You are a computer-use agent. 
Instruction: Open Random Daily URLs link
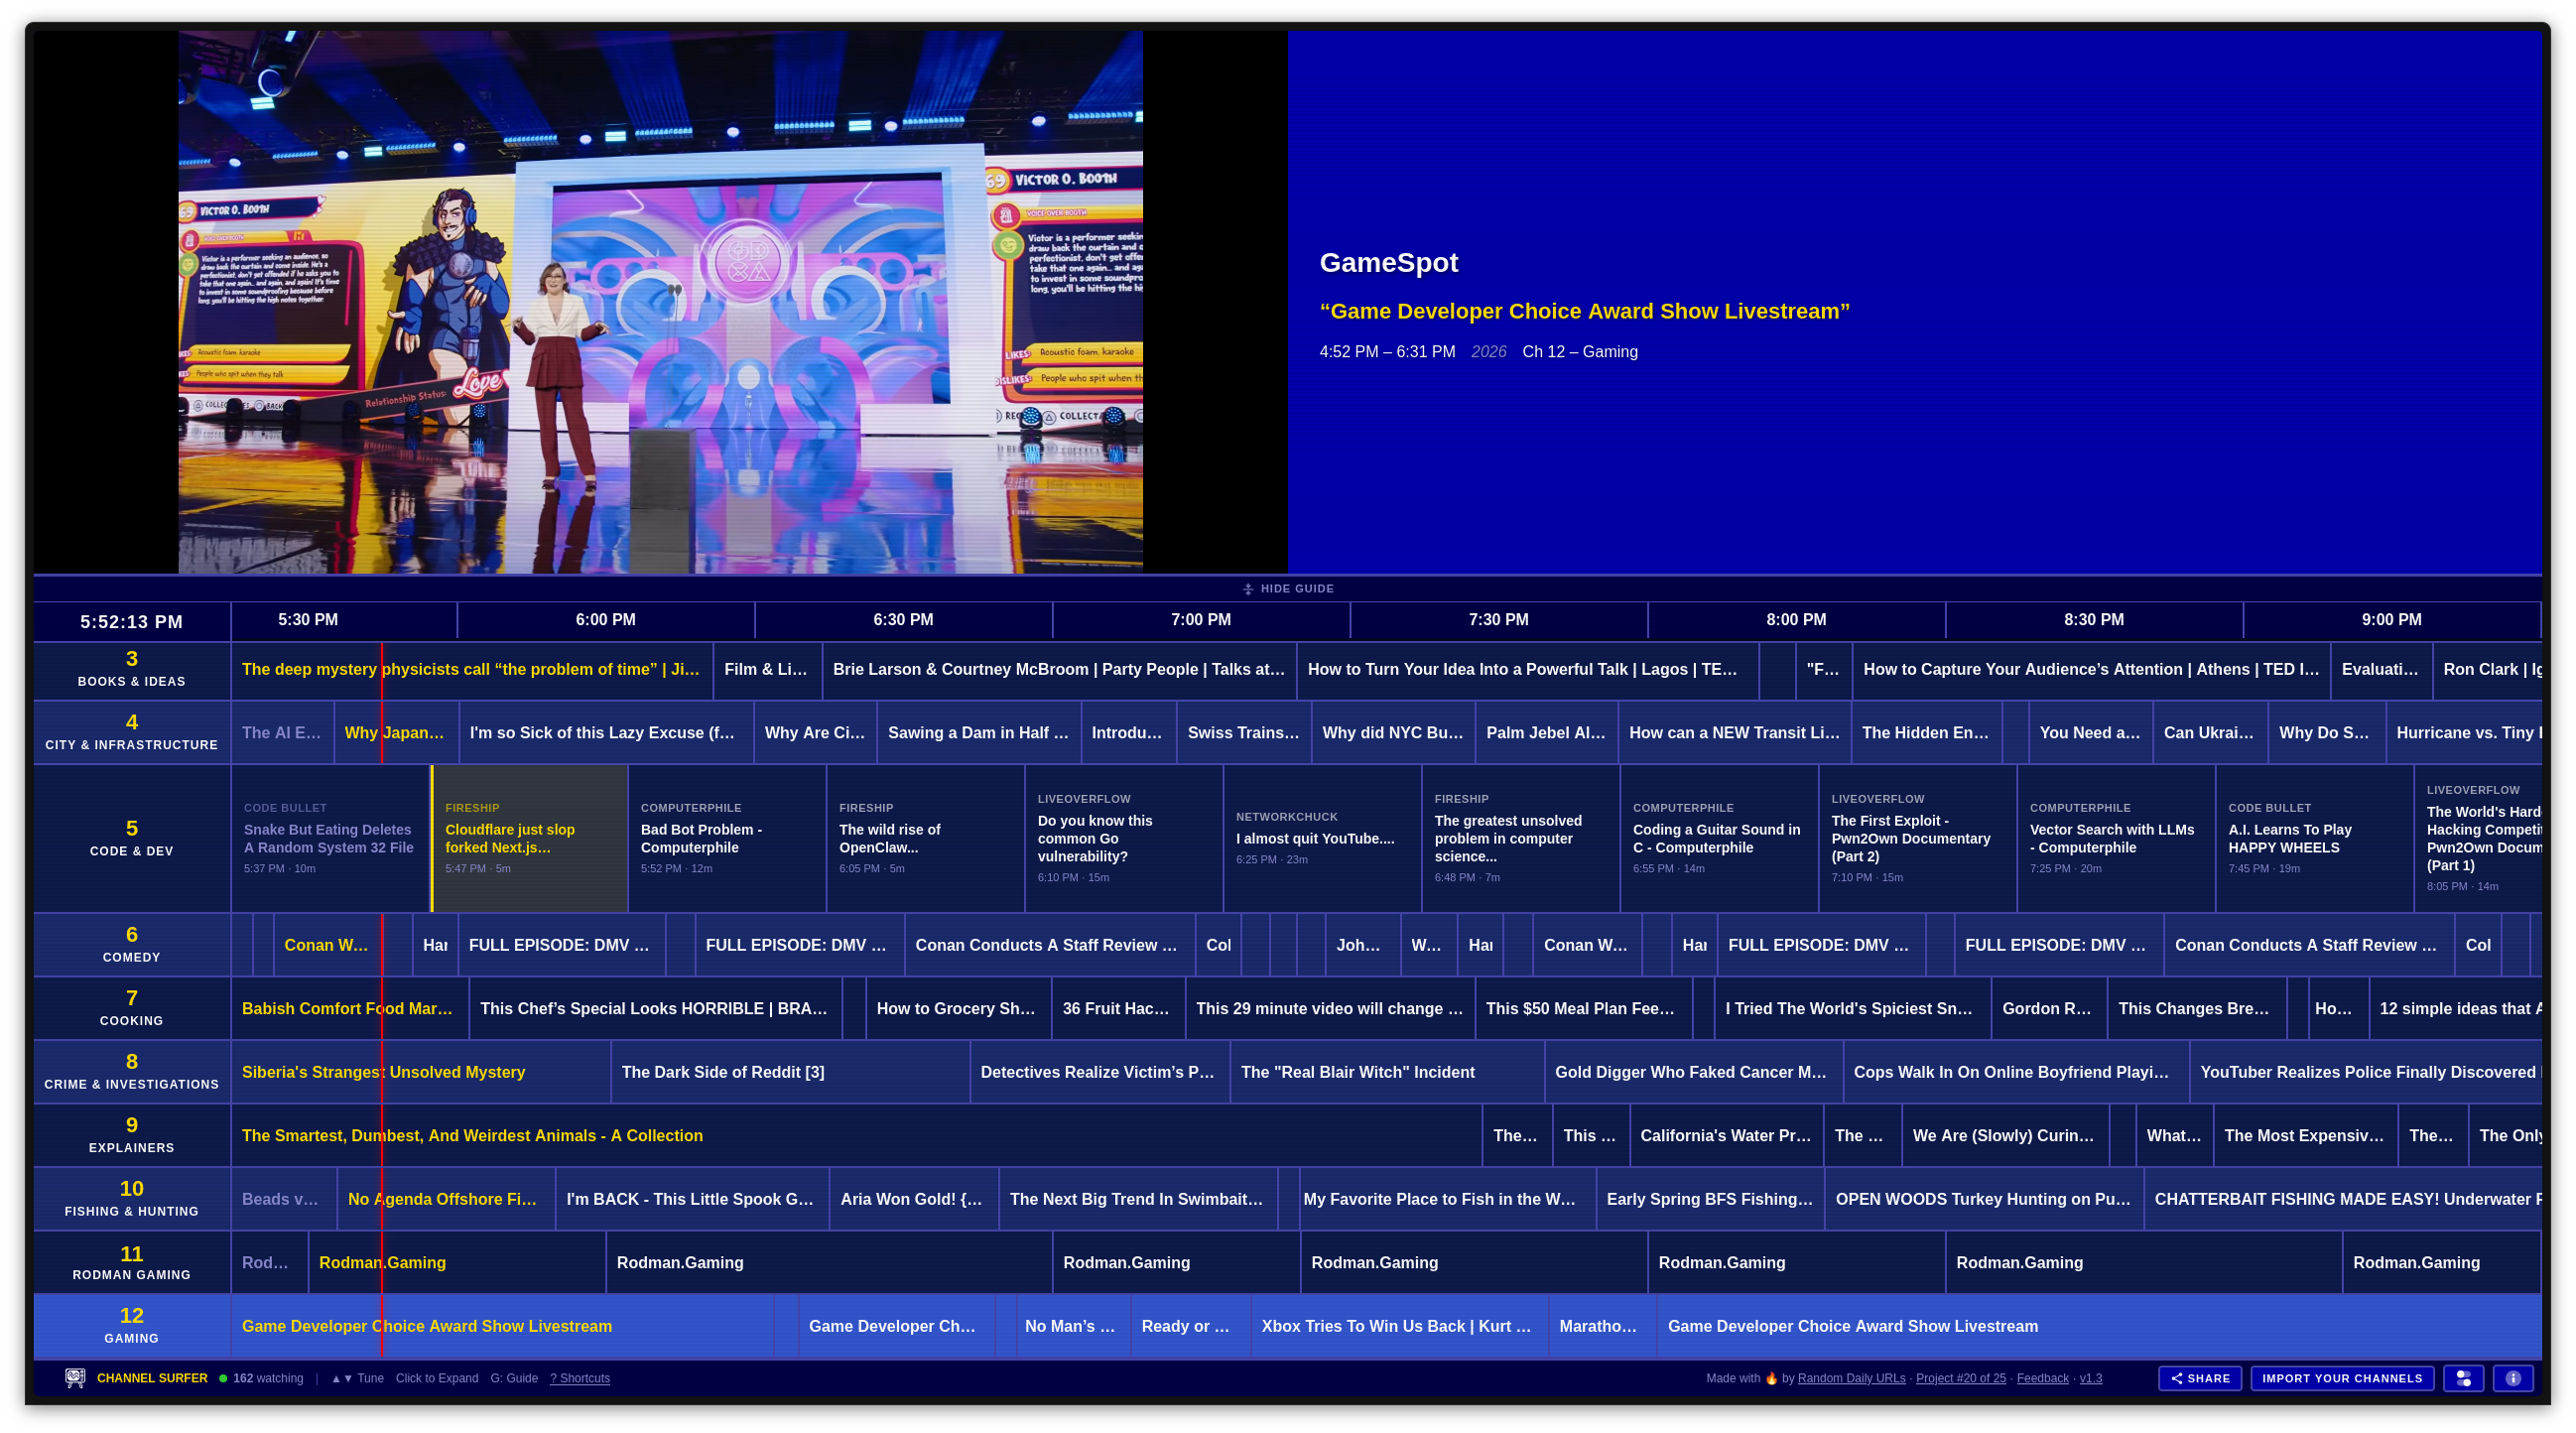[x=1851, y=1378]
